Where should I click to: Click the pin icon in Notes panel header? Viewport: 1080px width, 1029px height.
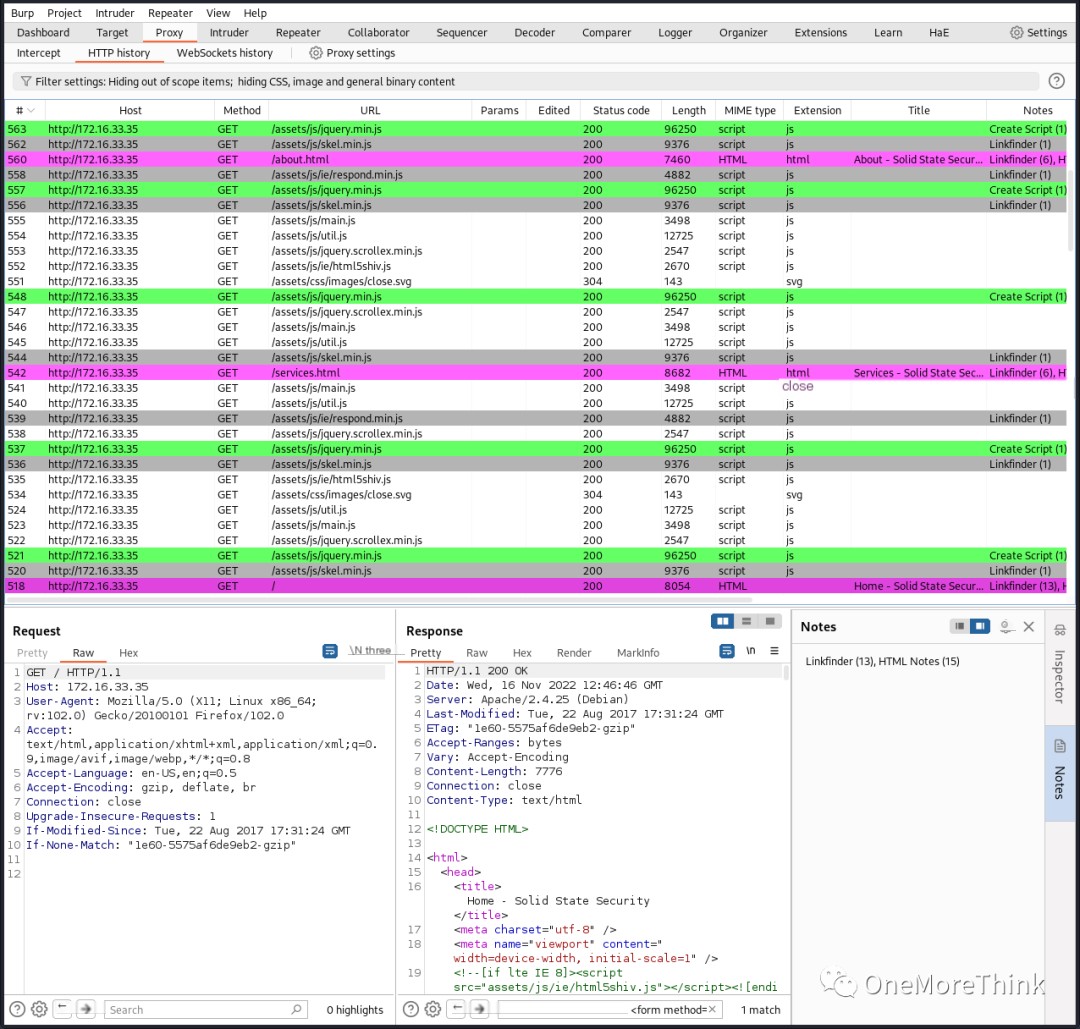point(1006,627)
